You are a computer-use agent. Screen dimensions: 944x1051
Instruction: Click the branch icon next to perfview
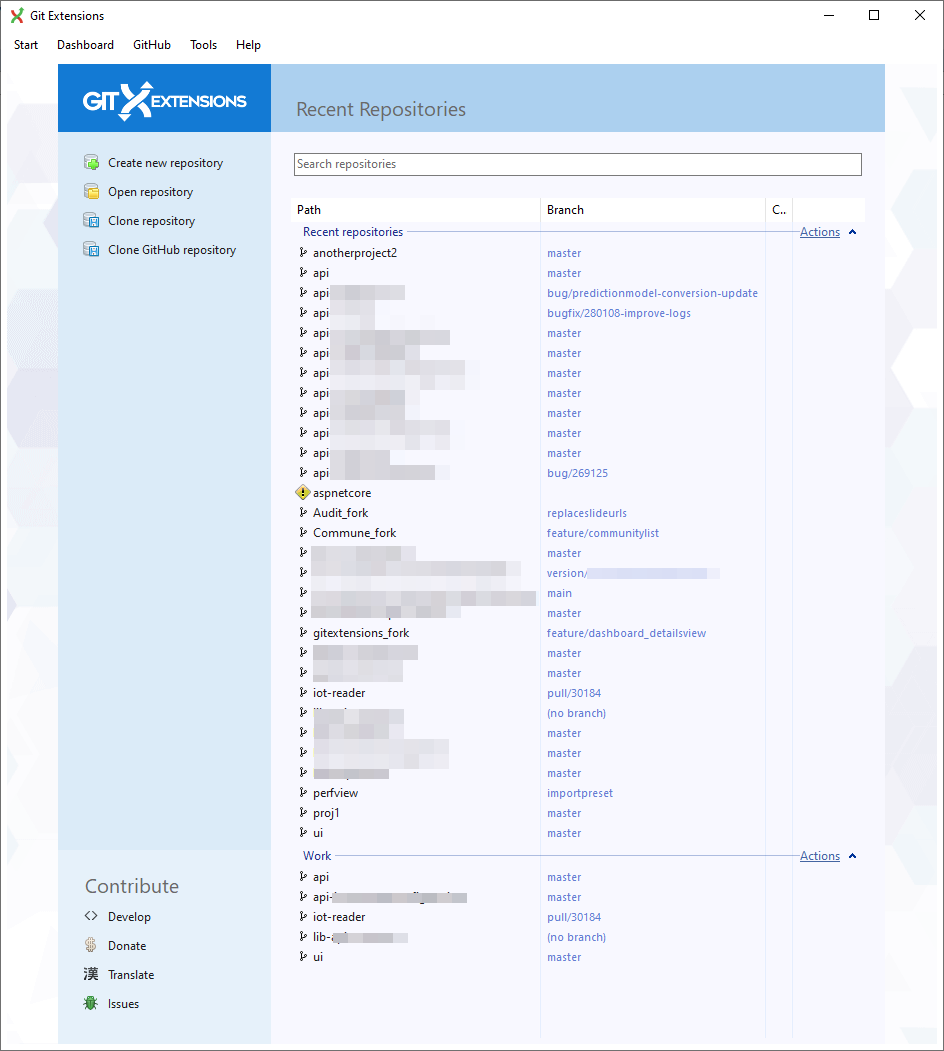click(303, 793)
